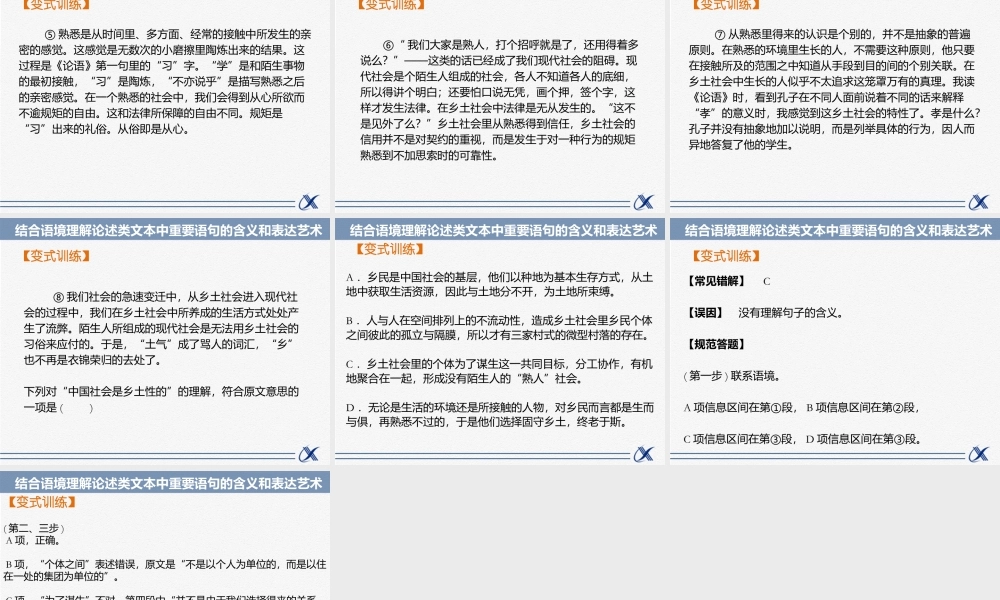
Task: Click the question line "下列对'中国社会是乡土性的'的理解"
Action: [x=161, y=391]
